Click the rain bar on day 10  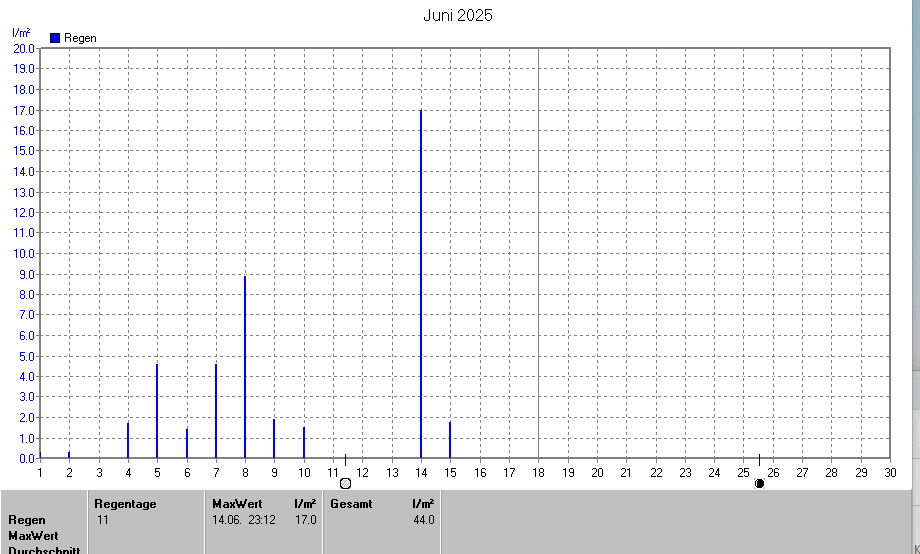(x=304, y=442)
